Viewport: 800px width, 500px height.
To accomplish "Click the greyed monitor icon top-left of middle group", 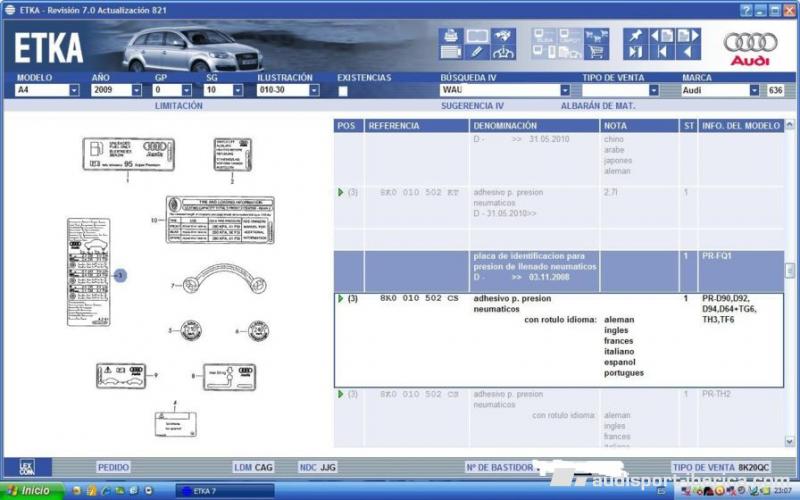I will [544, 36].
